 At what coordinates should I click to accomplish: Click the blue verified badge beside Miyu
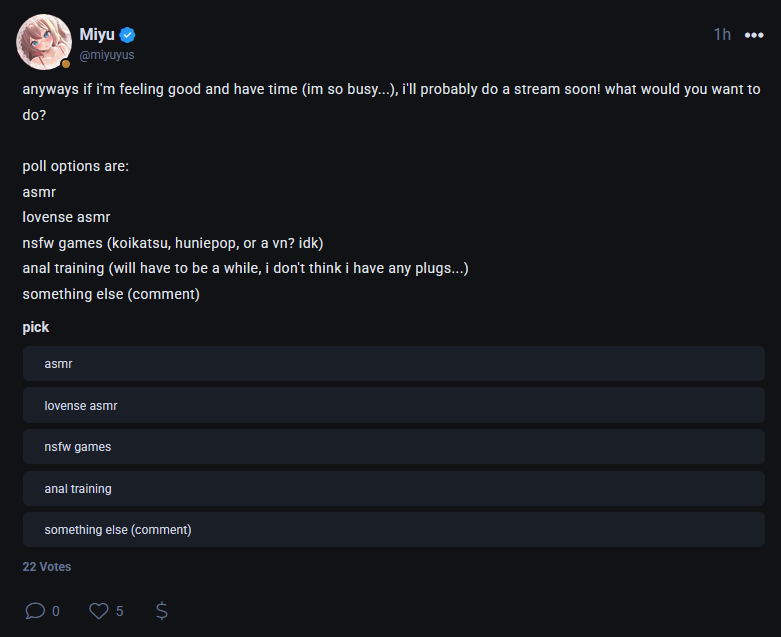[x=128, y=35]
